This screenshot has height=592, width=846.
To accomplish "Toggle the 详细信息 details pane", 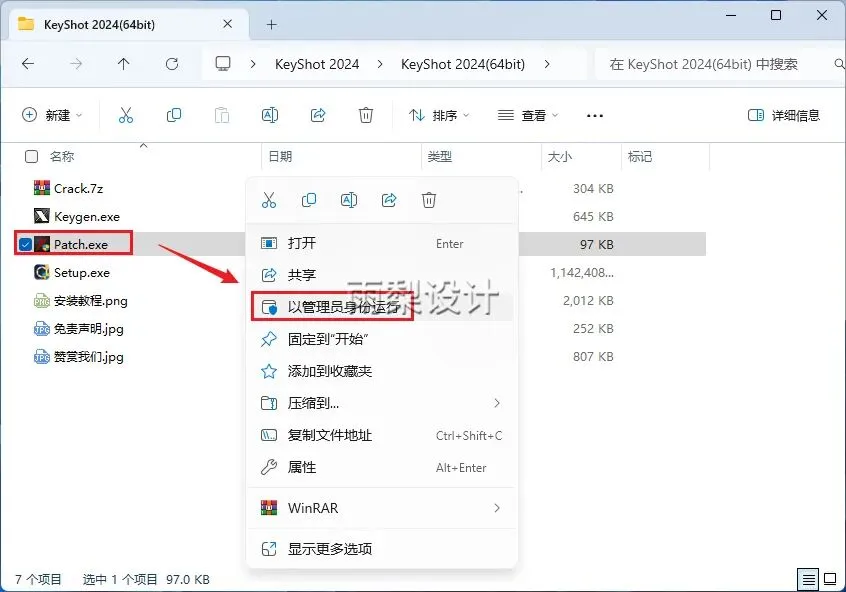I will pos(783,115).
